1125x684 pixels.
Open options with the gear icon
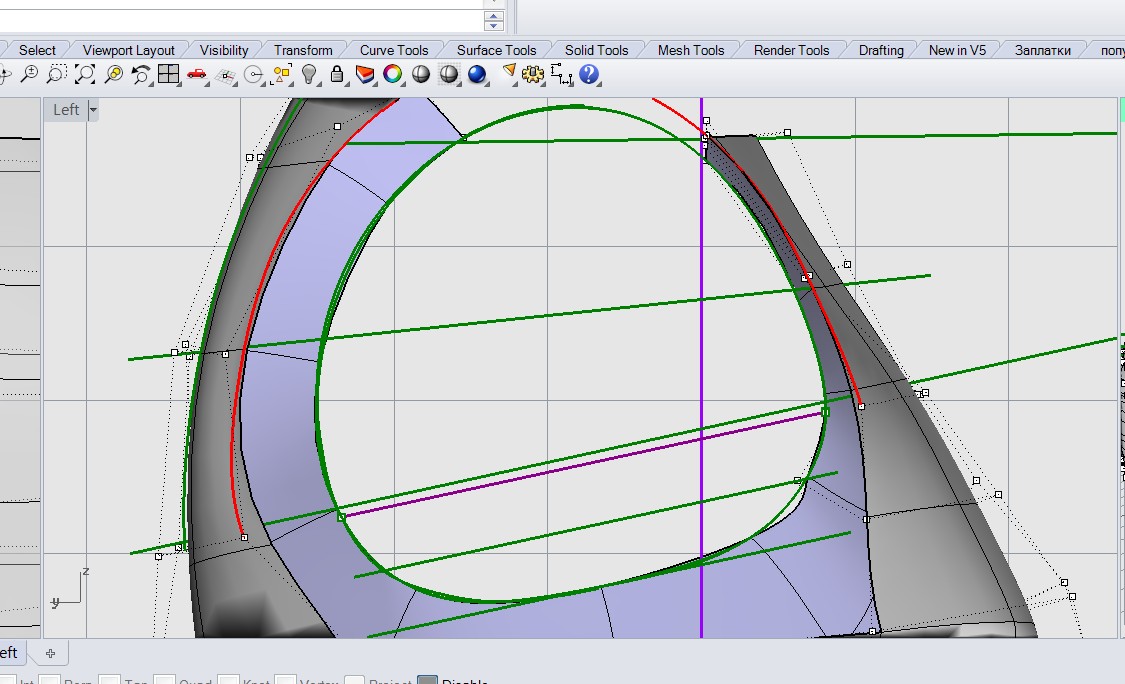[533, 74]
